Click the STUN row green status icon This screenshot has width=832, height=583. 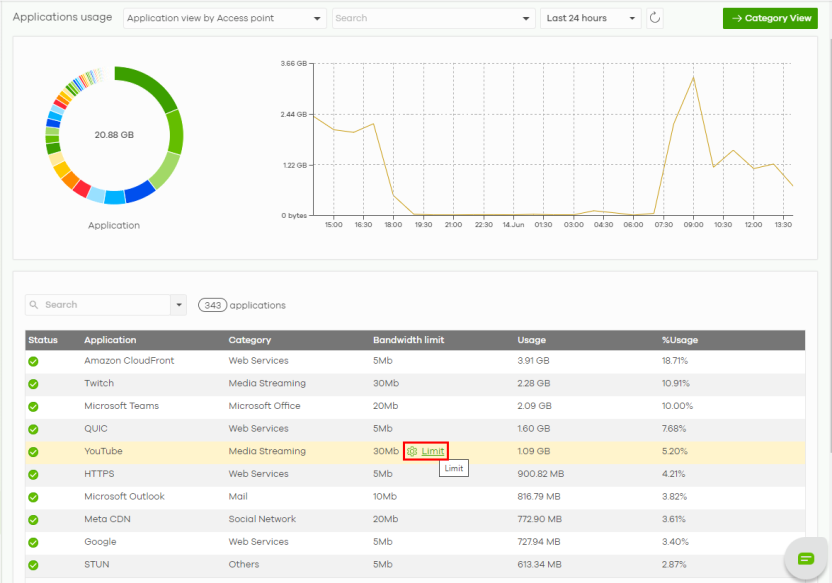tap(33, 565)
